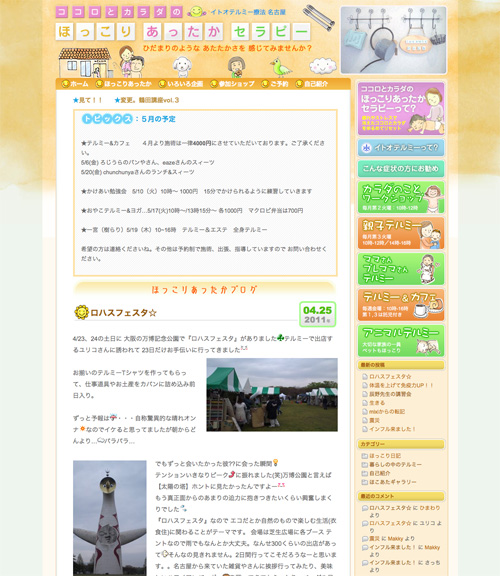Open the link ending in vol.3
The width and height of the screenshot is (500, 576).
pyautogui.click(x=147, y=100)
